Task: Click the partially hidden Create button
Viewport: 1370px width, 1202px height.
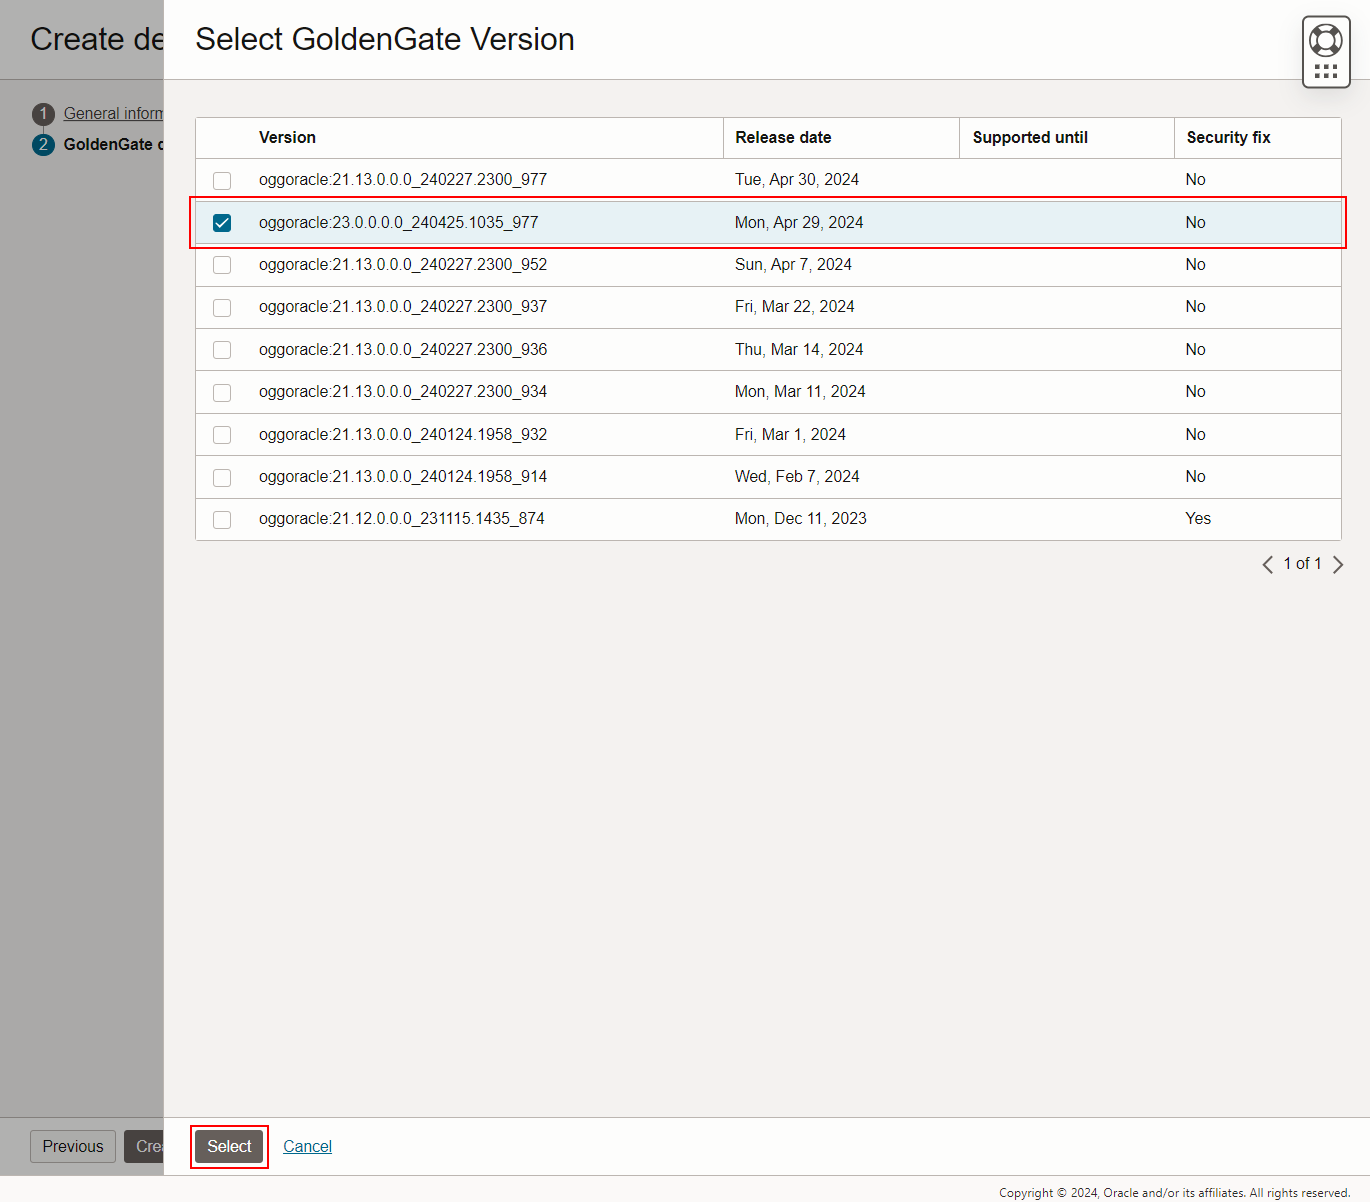Action: (144, 1146)
